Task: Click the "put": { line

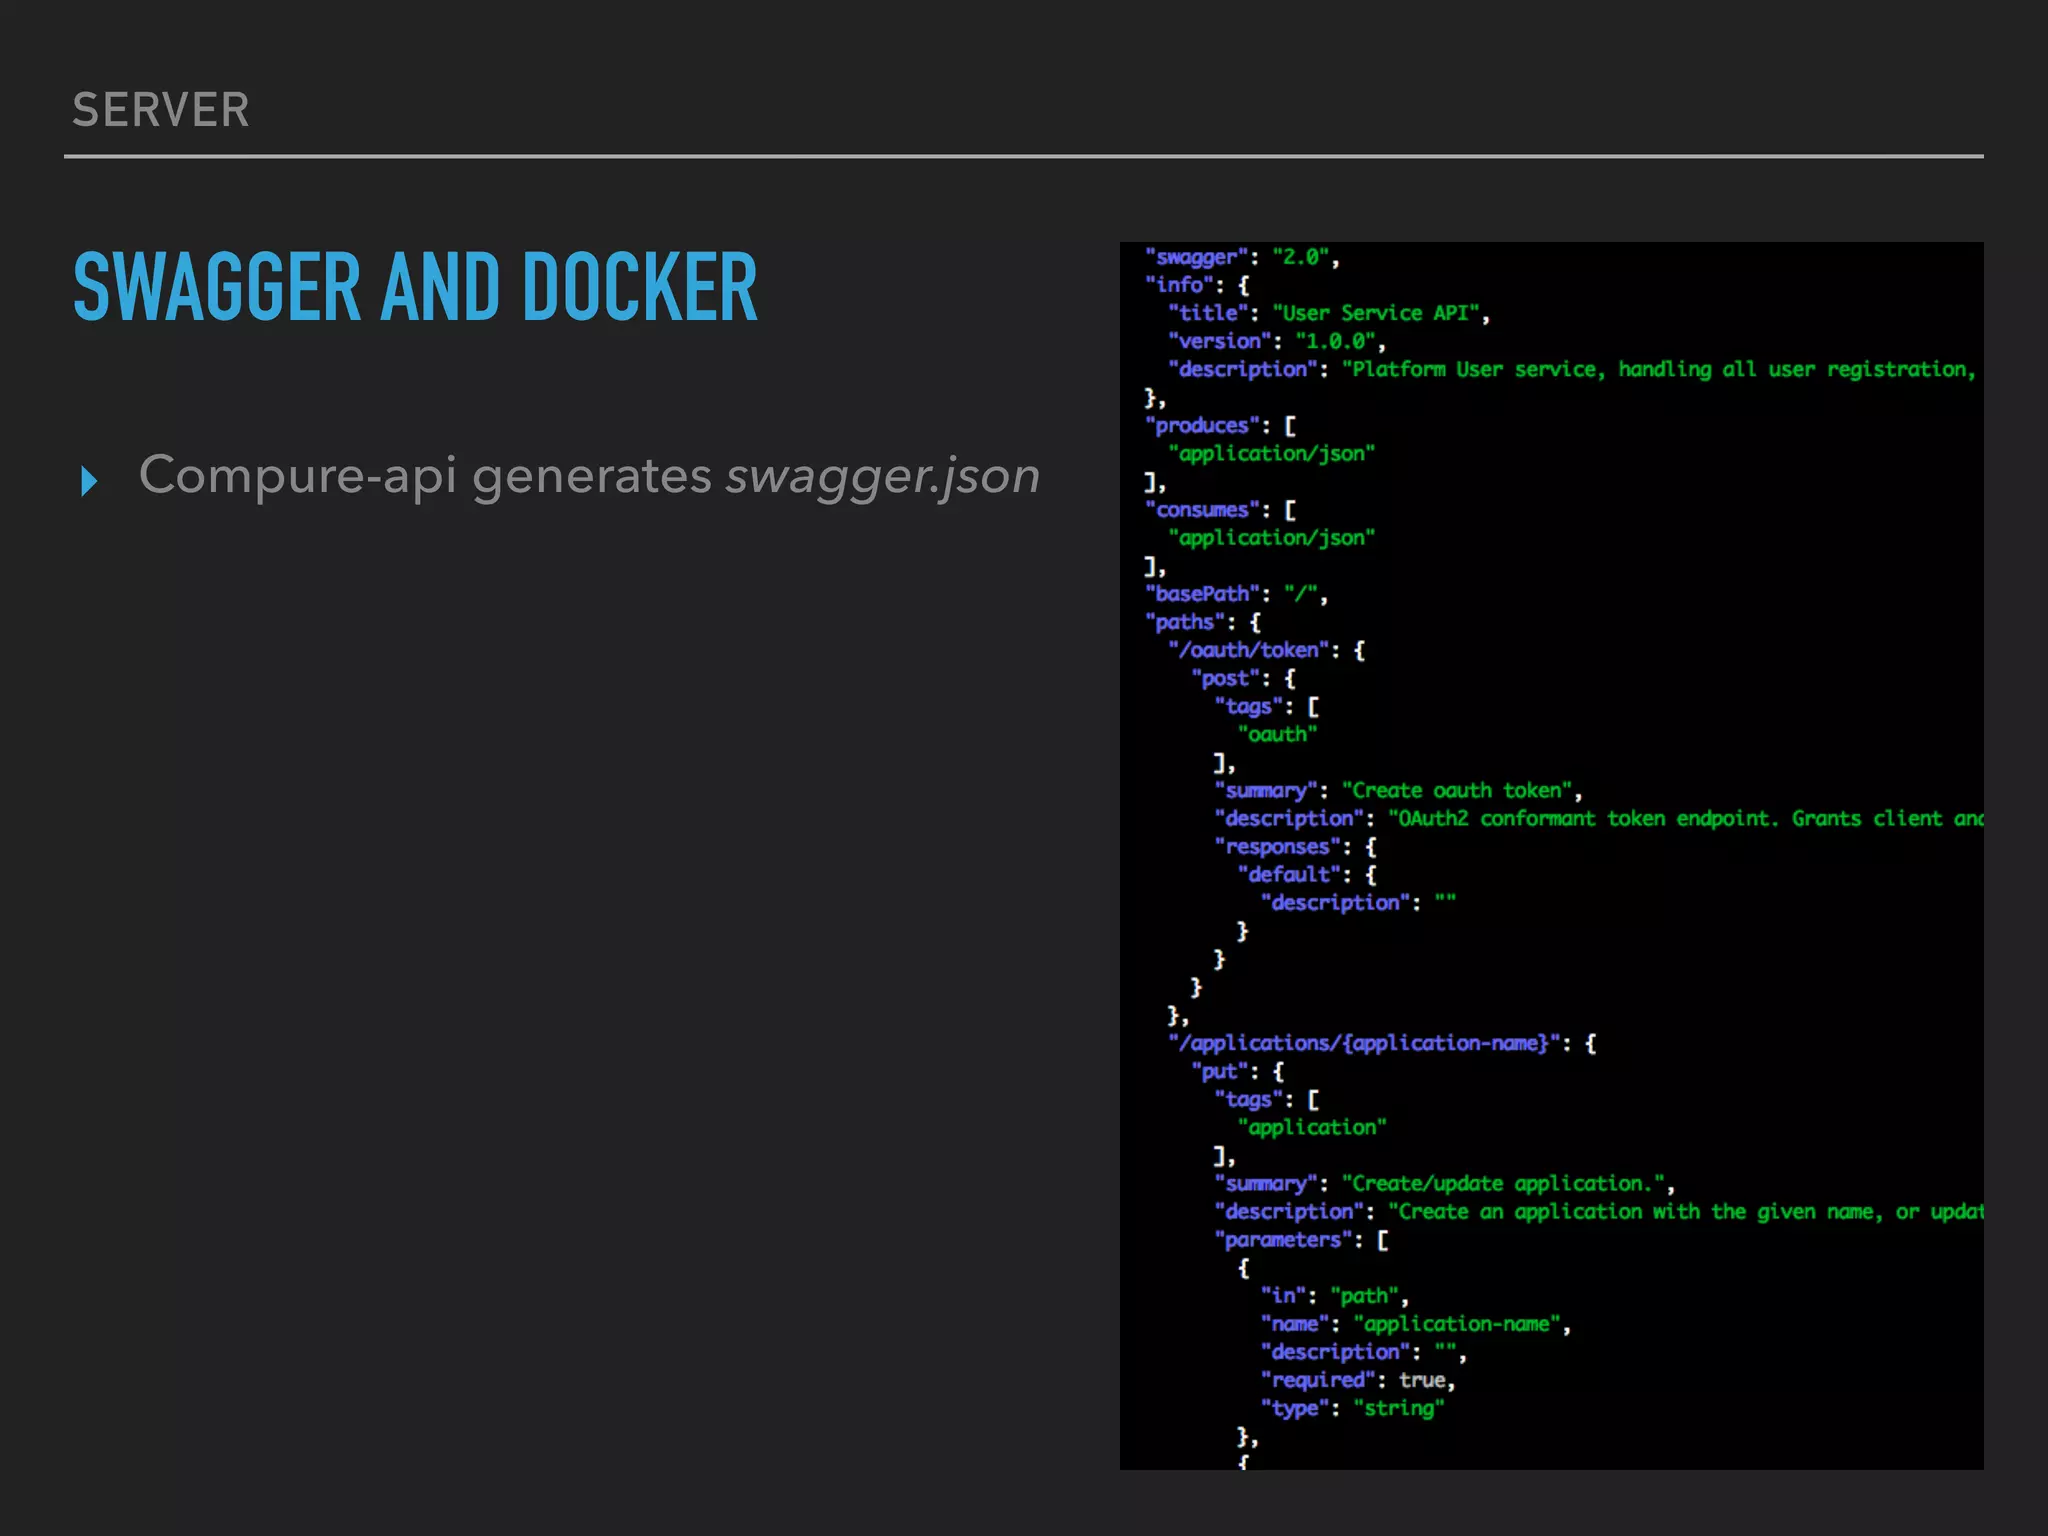Action: coord(1238,1071)
